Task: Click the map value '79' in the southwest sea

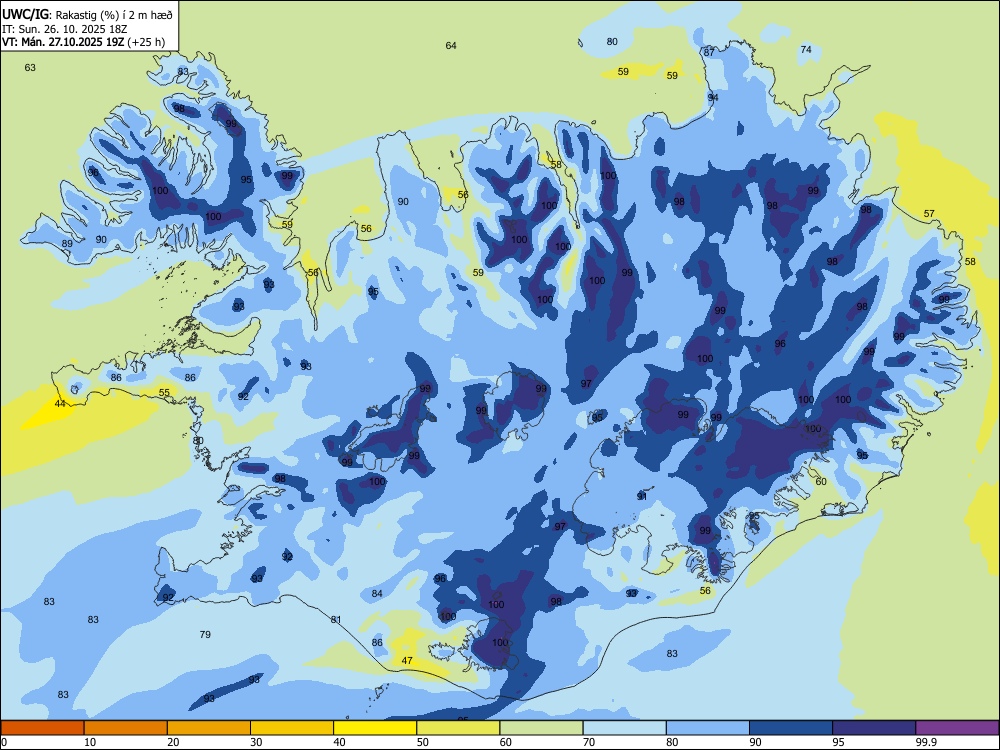Action: click(205, 635)
